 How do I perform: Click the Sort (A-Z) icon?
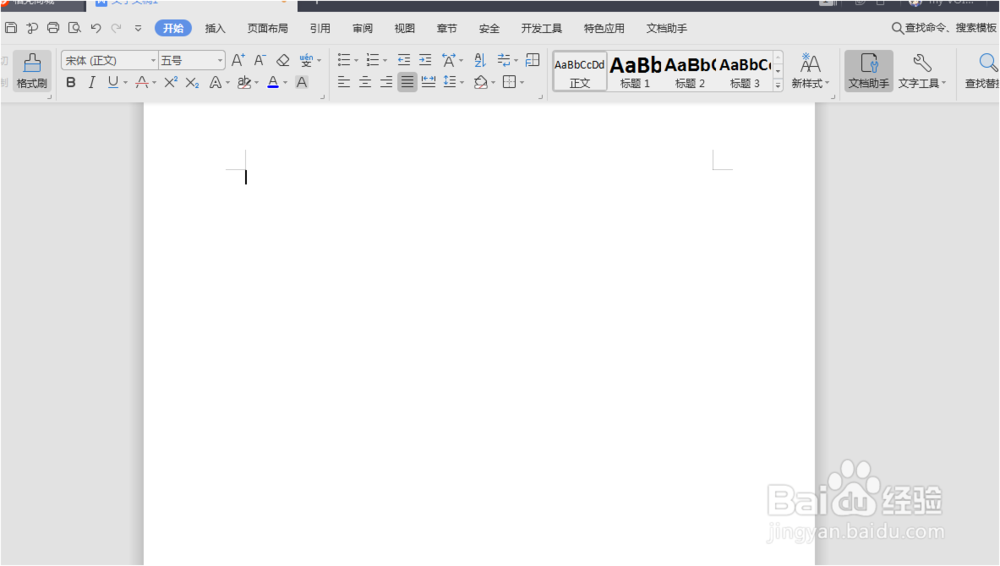(x=480, y=60)
